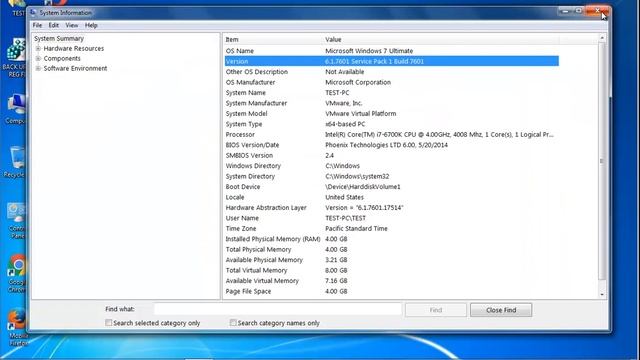Image resolution: width=640 pixels, height=360 pixels.
Task: Click the Computer desktop icon
Action: [16, 109]
